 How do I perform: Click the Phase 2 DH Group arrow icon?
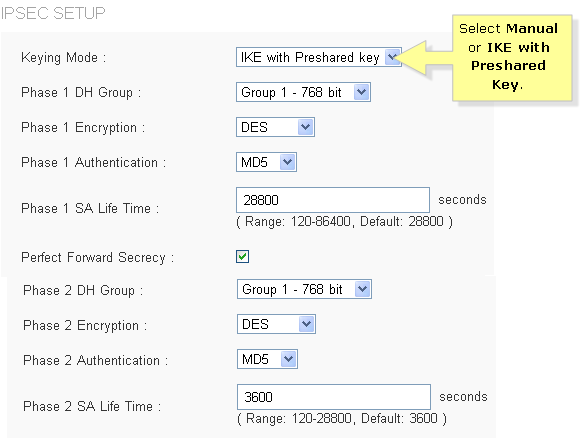pos(363,289)
